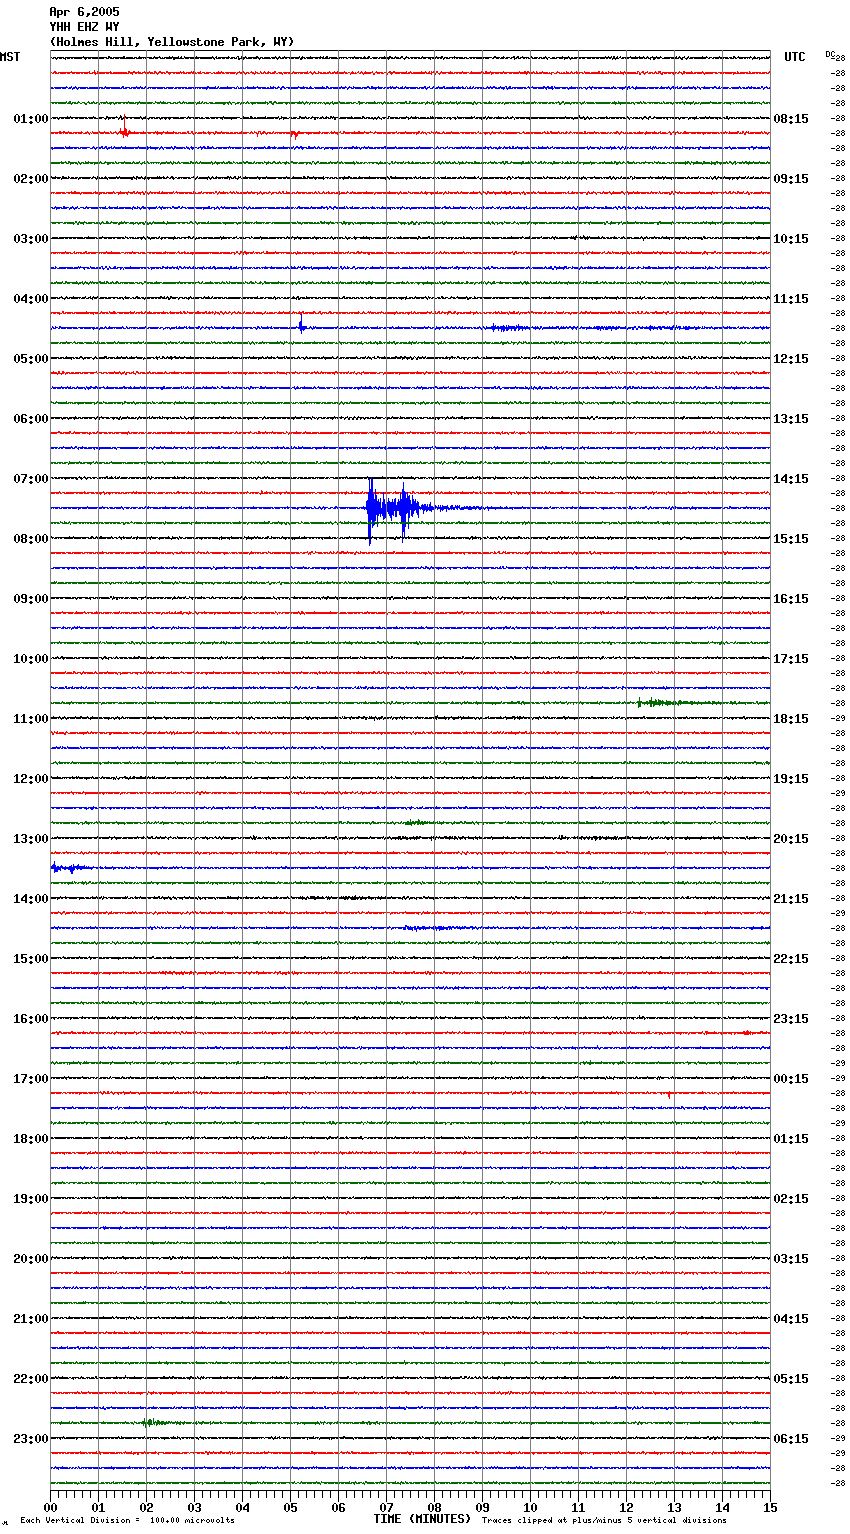Click the blue spike on the 04:30 trace
Screen dimensions: 850x1534
[x=301, y=323]
